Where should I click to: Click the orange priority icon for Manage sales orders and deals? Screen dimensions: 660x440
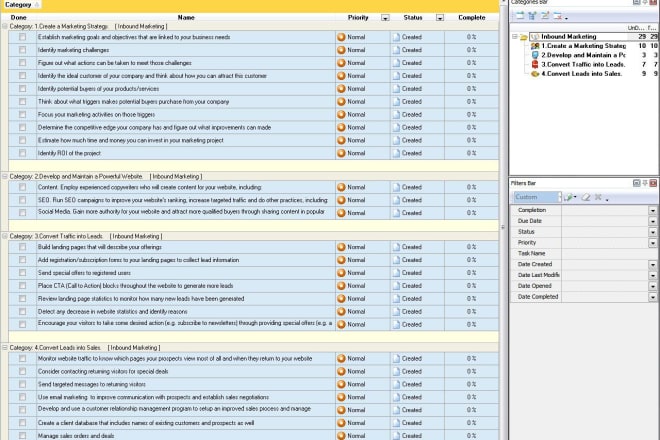[341, 436]
